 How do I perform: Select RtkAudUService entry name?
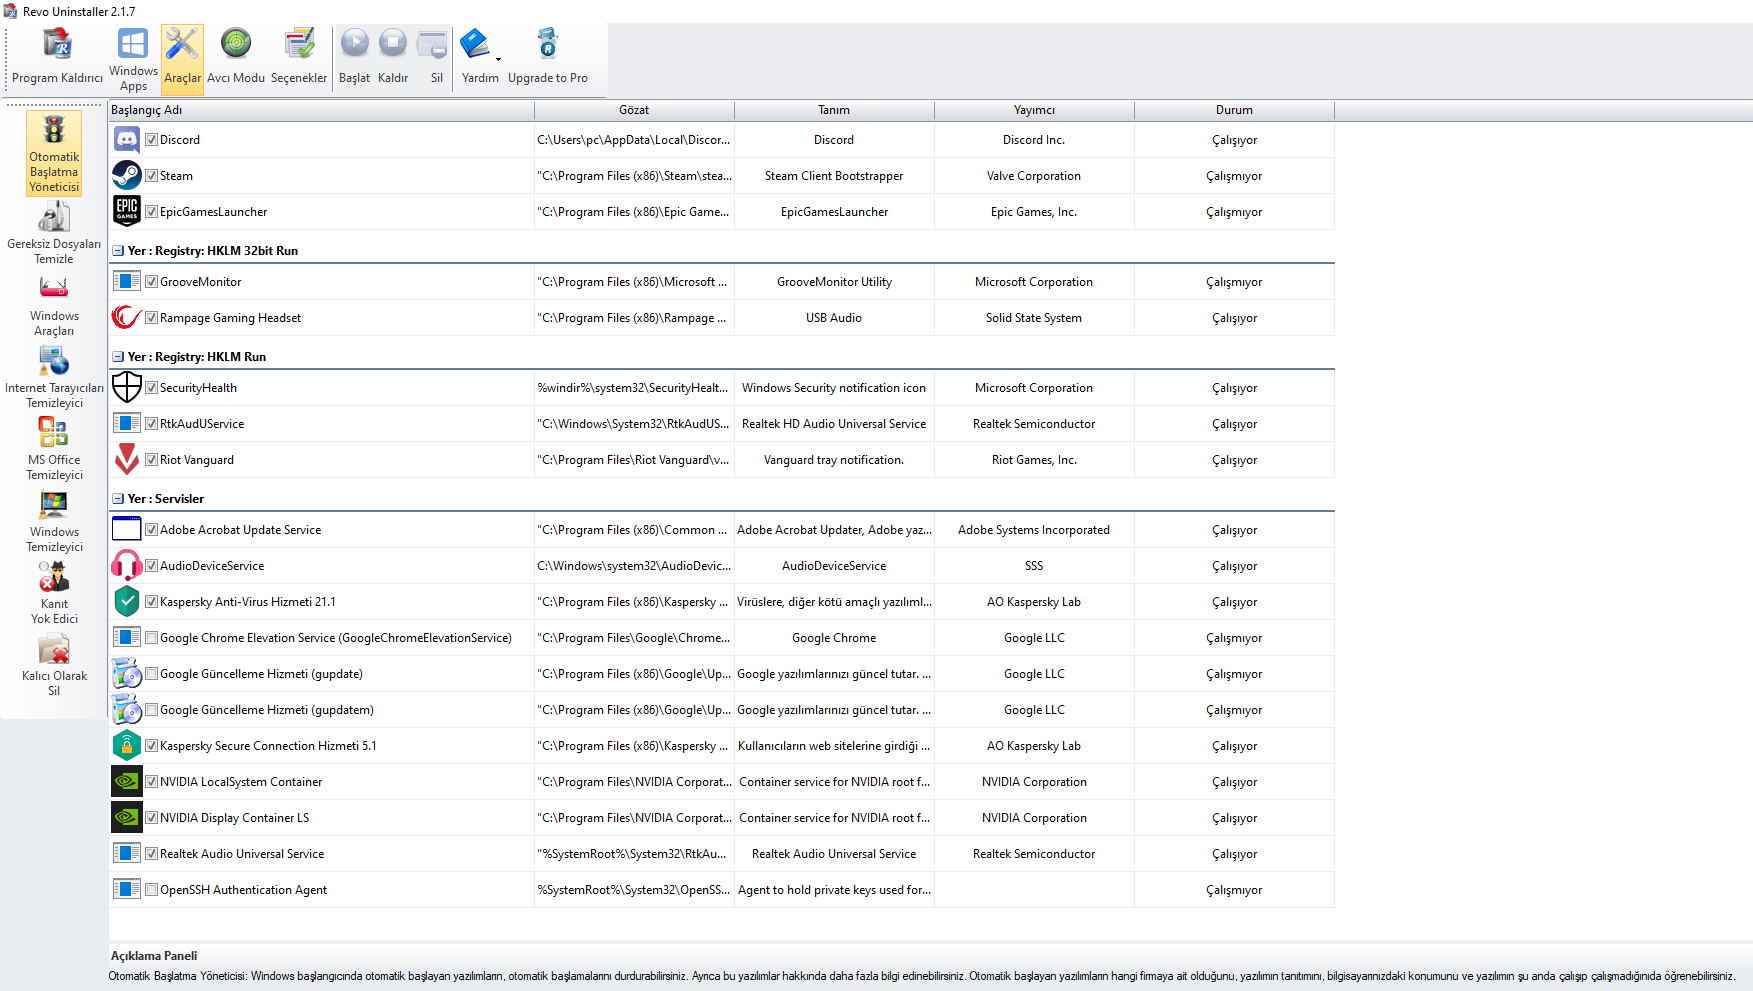point(202,424)
